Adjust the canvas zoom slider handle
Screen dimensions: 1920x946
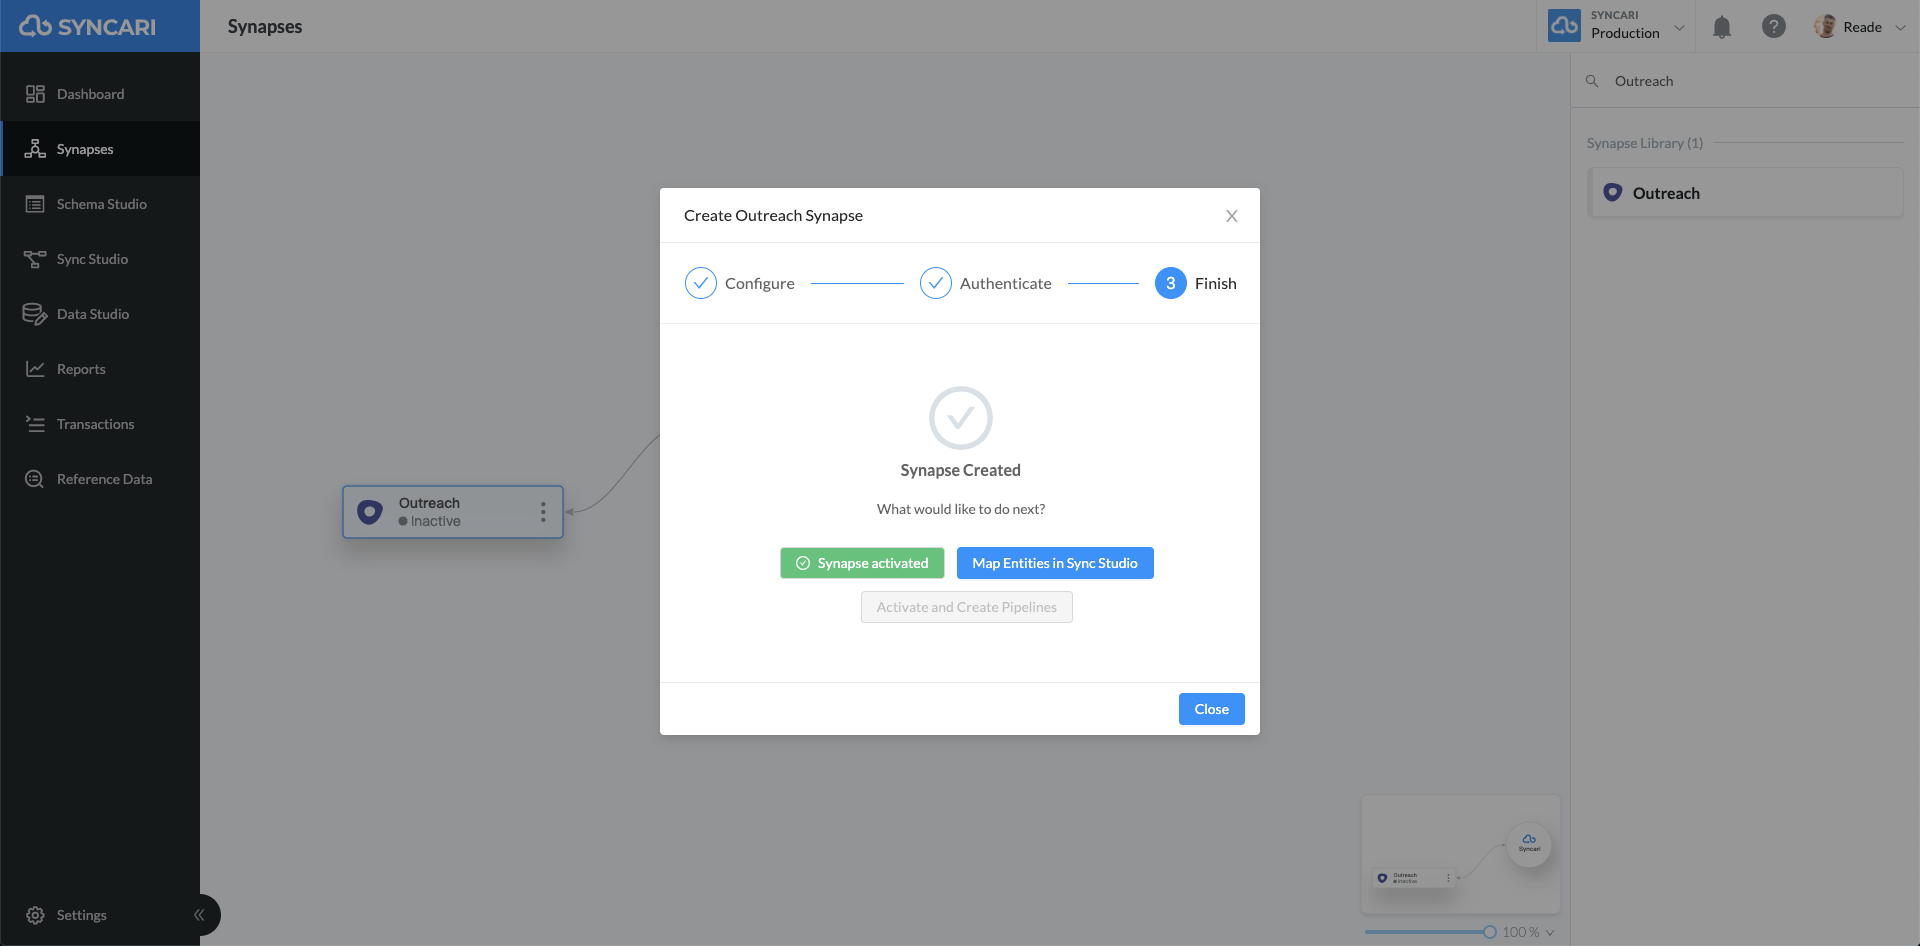click(1490, 932)
